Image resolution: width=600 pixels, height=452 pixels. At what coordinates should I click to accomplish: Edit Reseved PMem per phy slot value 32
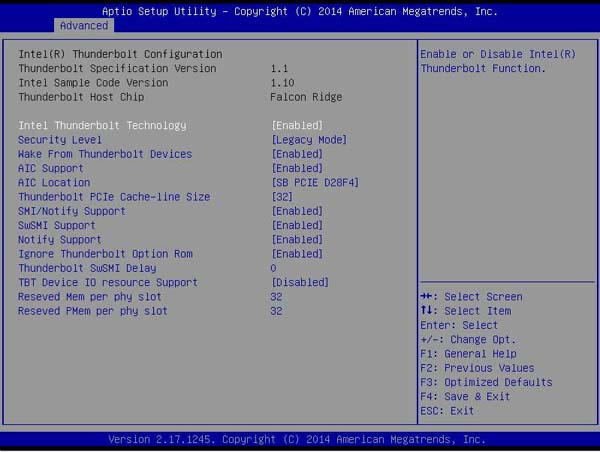(276, 311)
